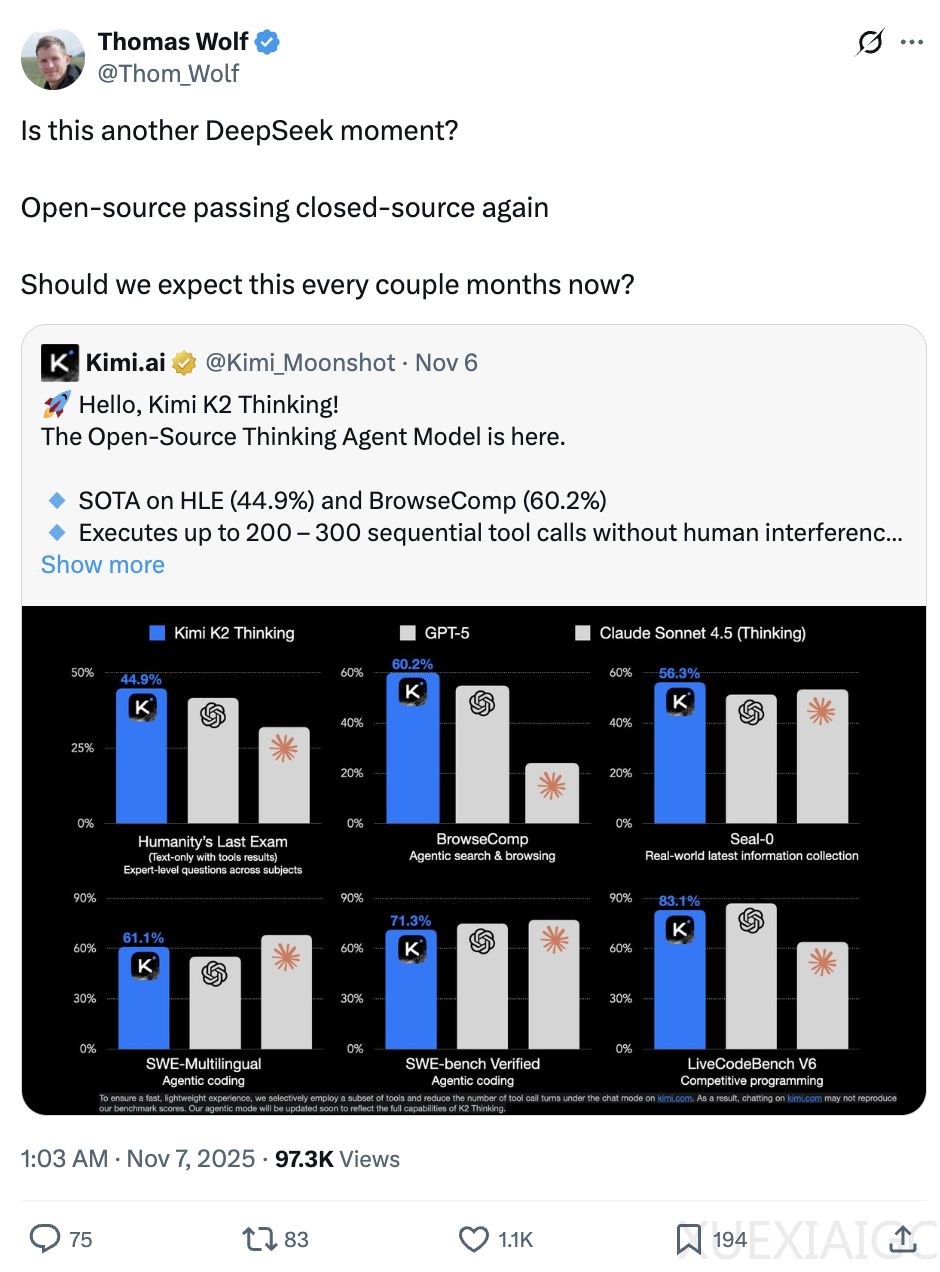
Task: Expand quoted tweet with Show more
Action: click(102, 565)
